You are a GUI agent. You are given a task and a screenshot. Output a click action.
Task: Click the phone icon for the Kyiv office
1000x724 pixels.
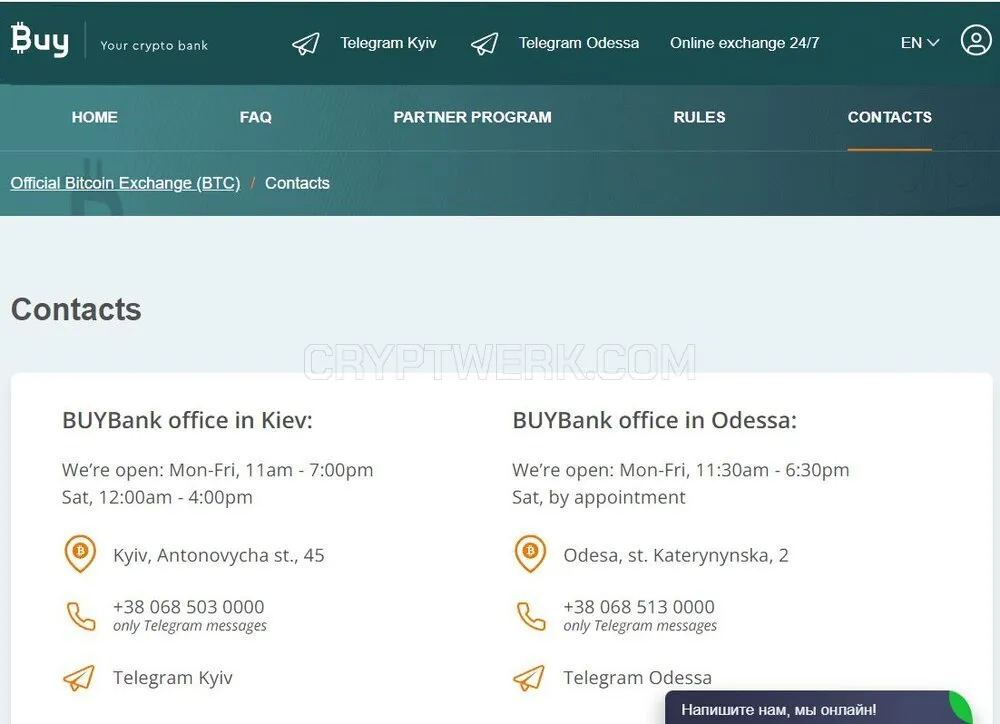pyautogui.click(x=81, y=616)
